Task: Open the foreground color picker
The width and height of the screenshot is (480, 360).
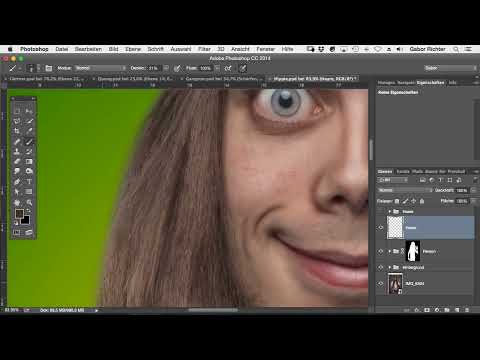Action: pos(19,214)
